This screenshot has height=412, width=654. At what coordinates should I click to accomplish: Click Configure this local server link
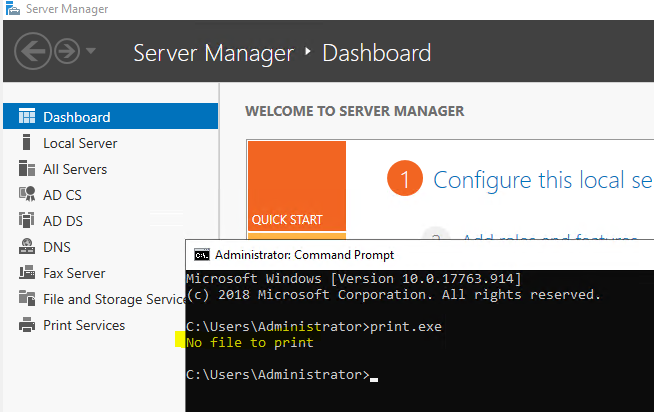(543, 180)
